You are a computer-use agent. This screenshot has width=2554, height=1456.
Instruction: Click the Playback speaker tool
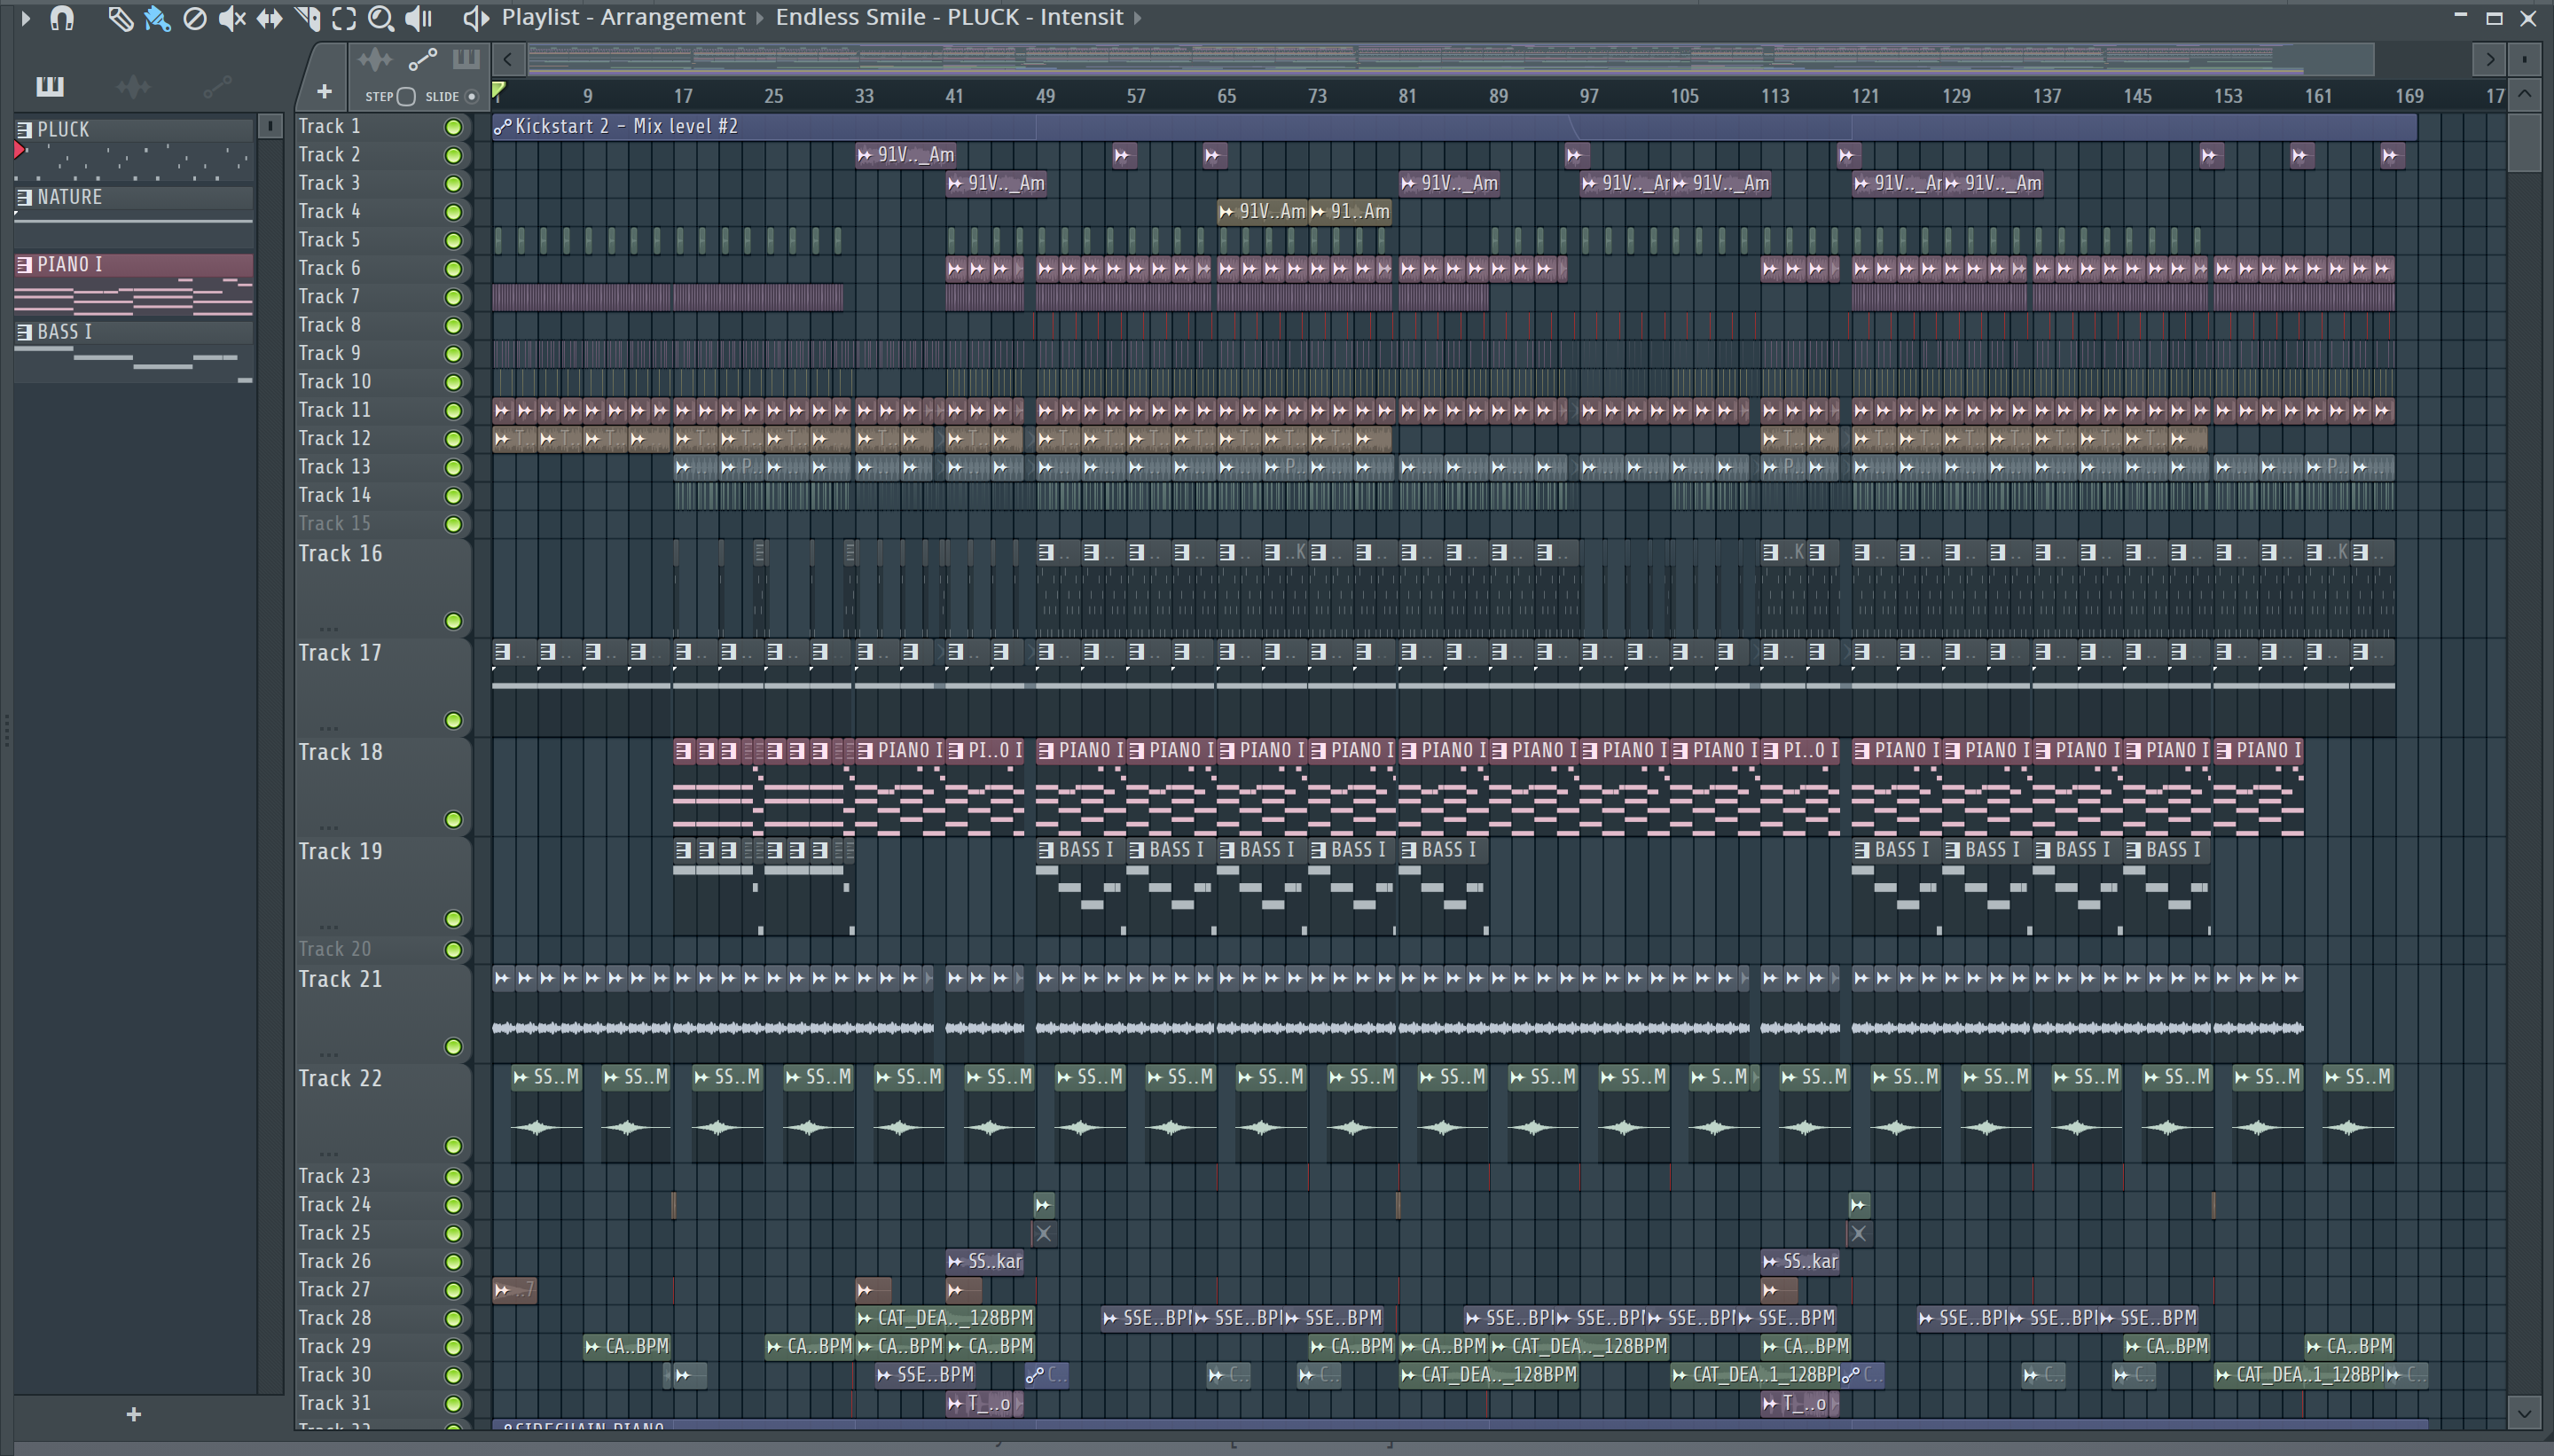pyautogui.click(x=419, y=18)
